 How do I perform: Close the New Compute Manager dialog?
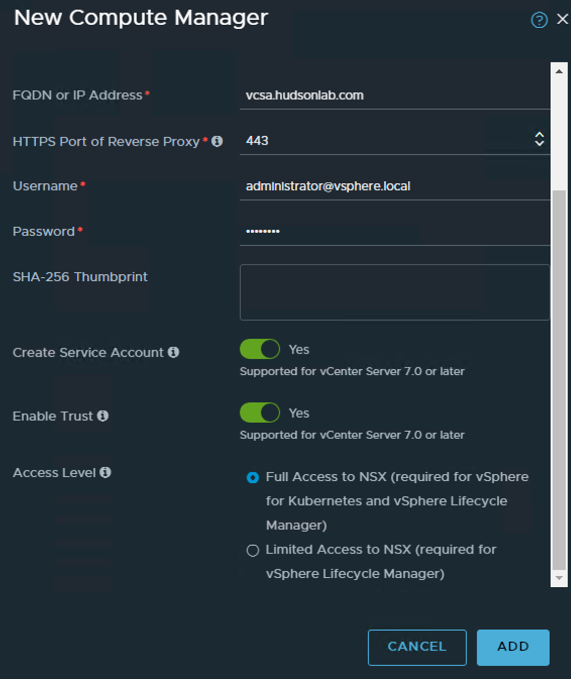[562, 19]
